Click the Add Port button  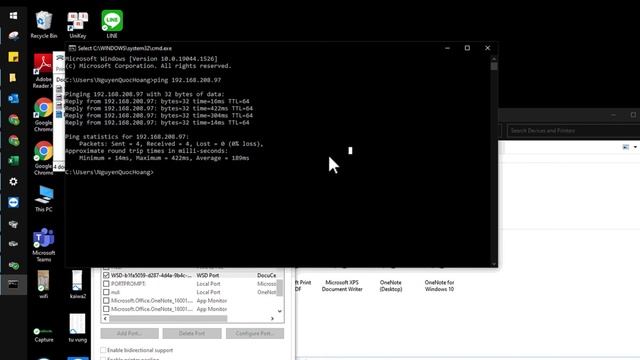[129, 333]
